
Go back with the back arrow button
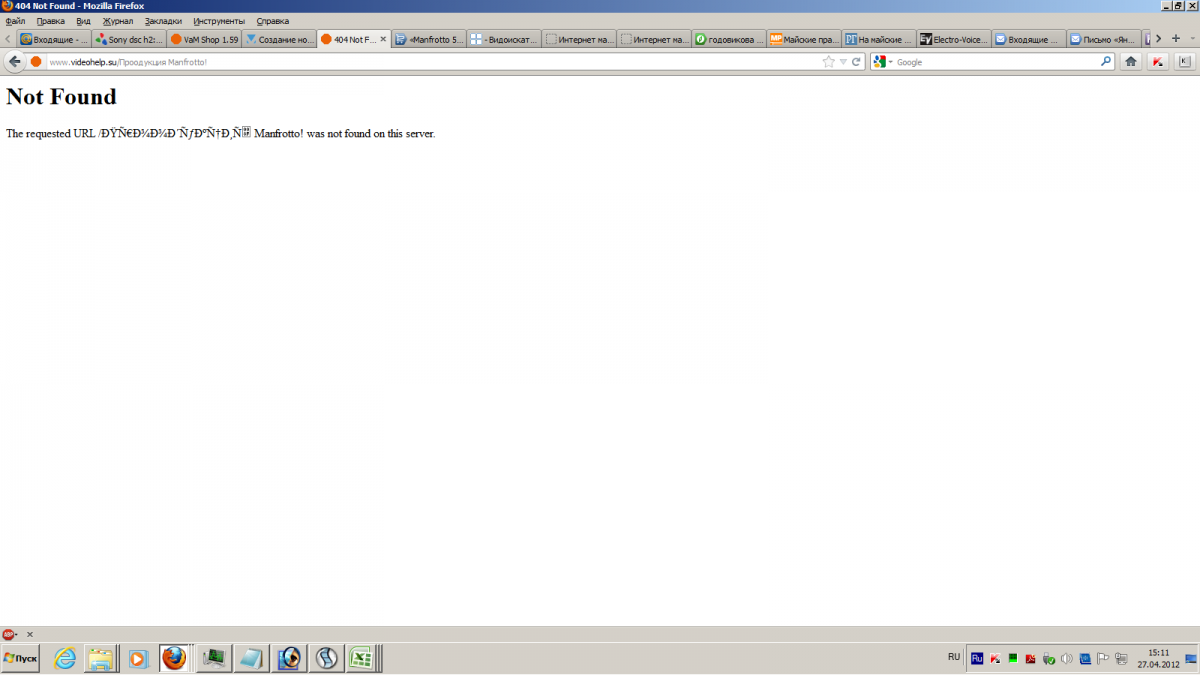pyautogui.click(x=14, y=62)
